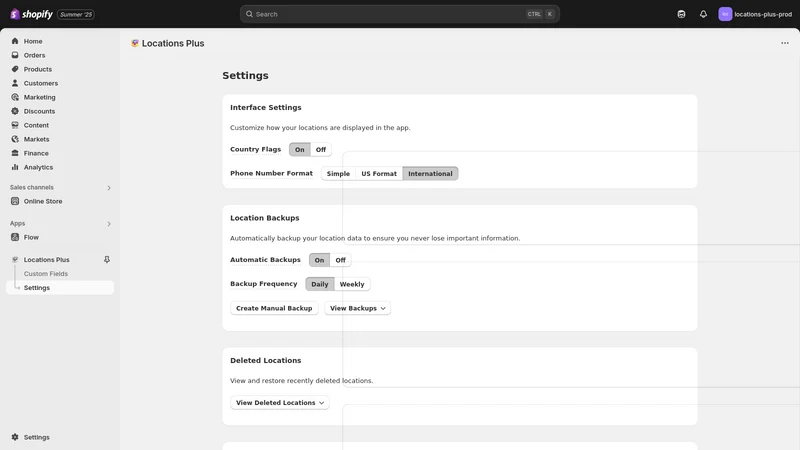Turn Automatic Backups Off
This screenshot has height=450, width=800.
(340, 260)
